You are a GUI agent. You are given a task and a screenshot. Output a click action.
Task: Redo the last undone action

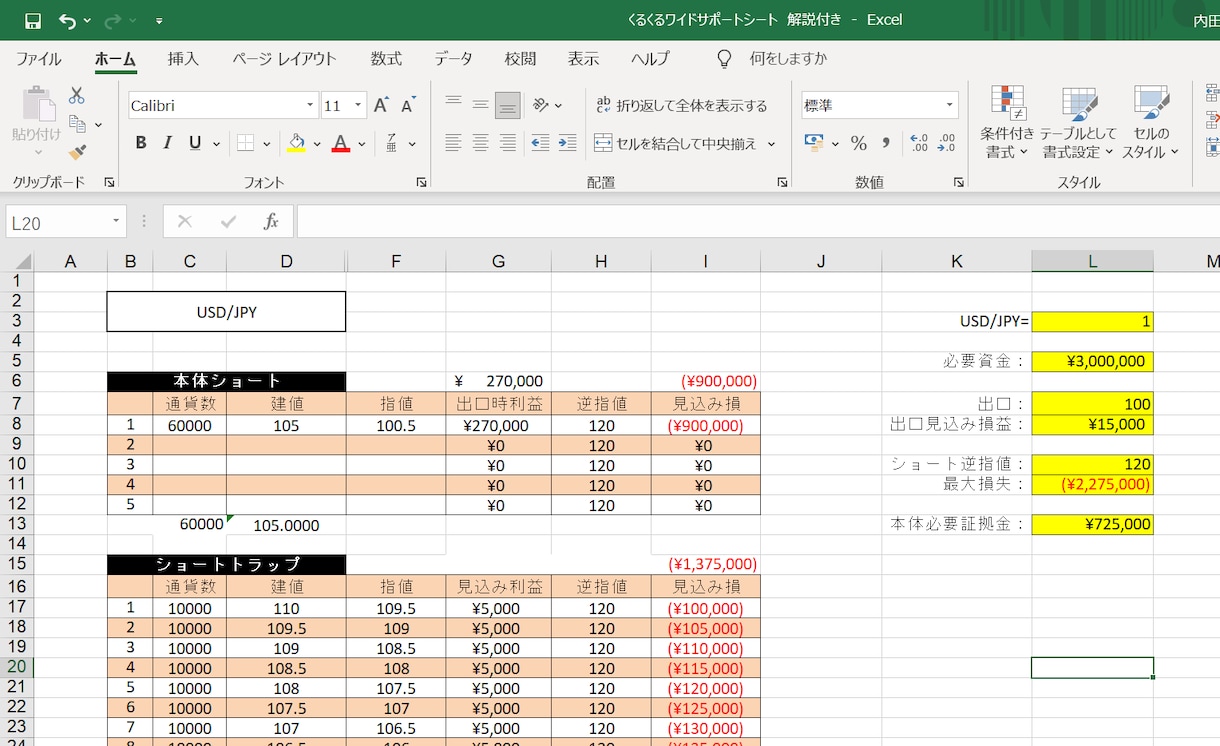112,20
